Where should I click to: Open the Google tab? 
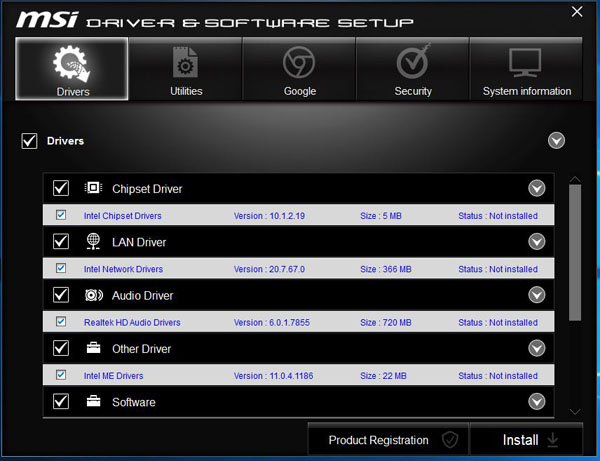coord(299,69)
